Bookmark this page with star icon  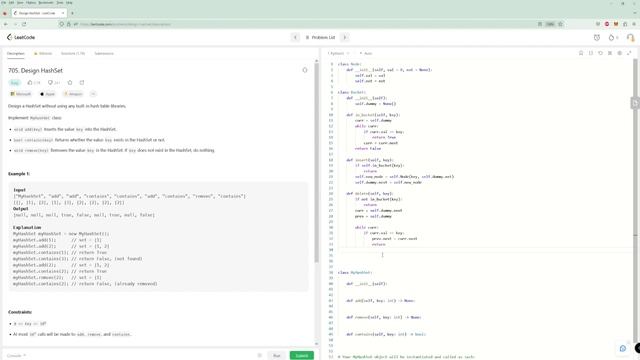pos(560,24)
